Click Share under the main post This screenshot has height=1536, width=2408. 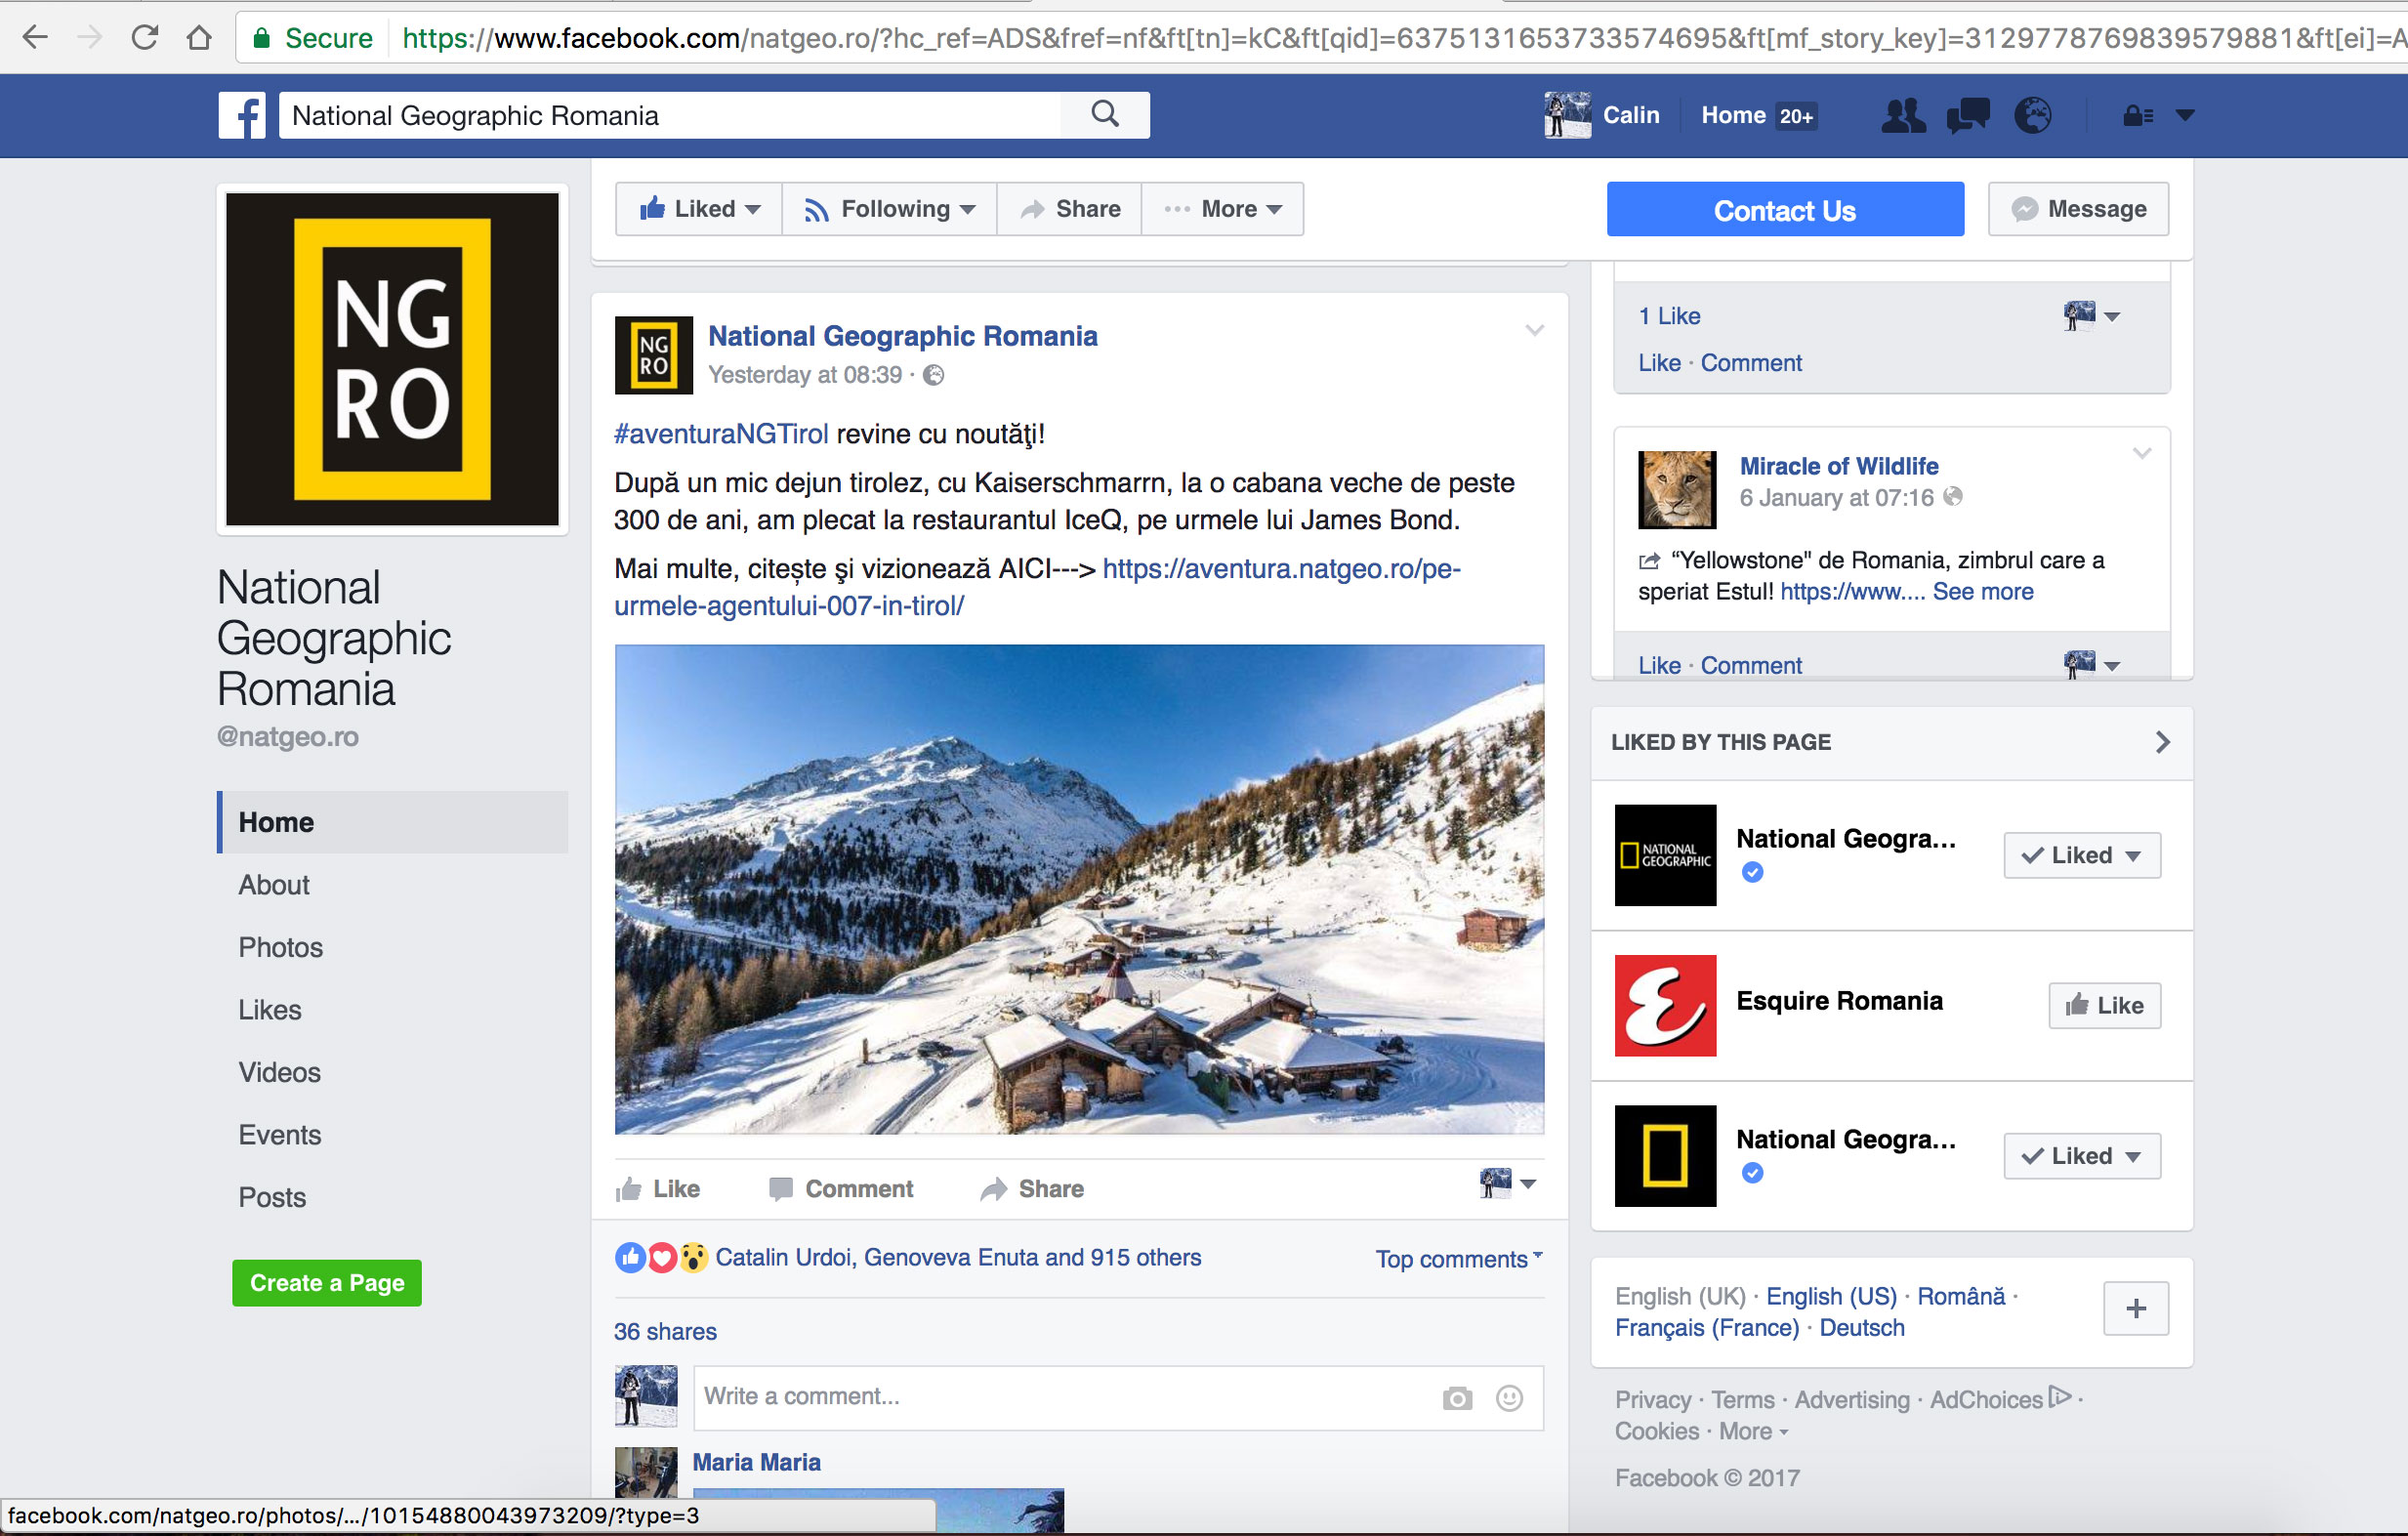coord(1032,1188)
